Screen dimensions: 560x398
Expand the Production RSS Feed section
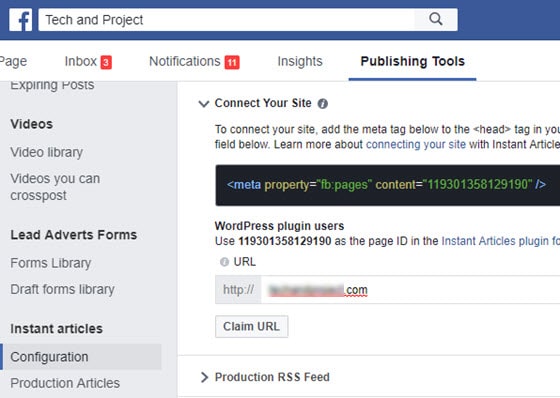204,377
